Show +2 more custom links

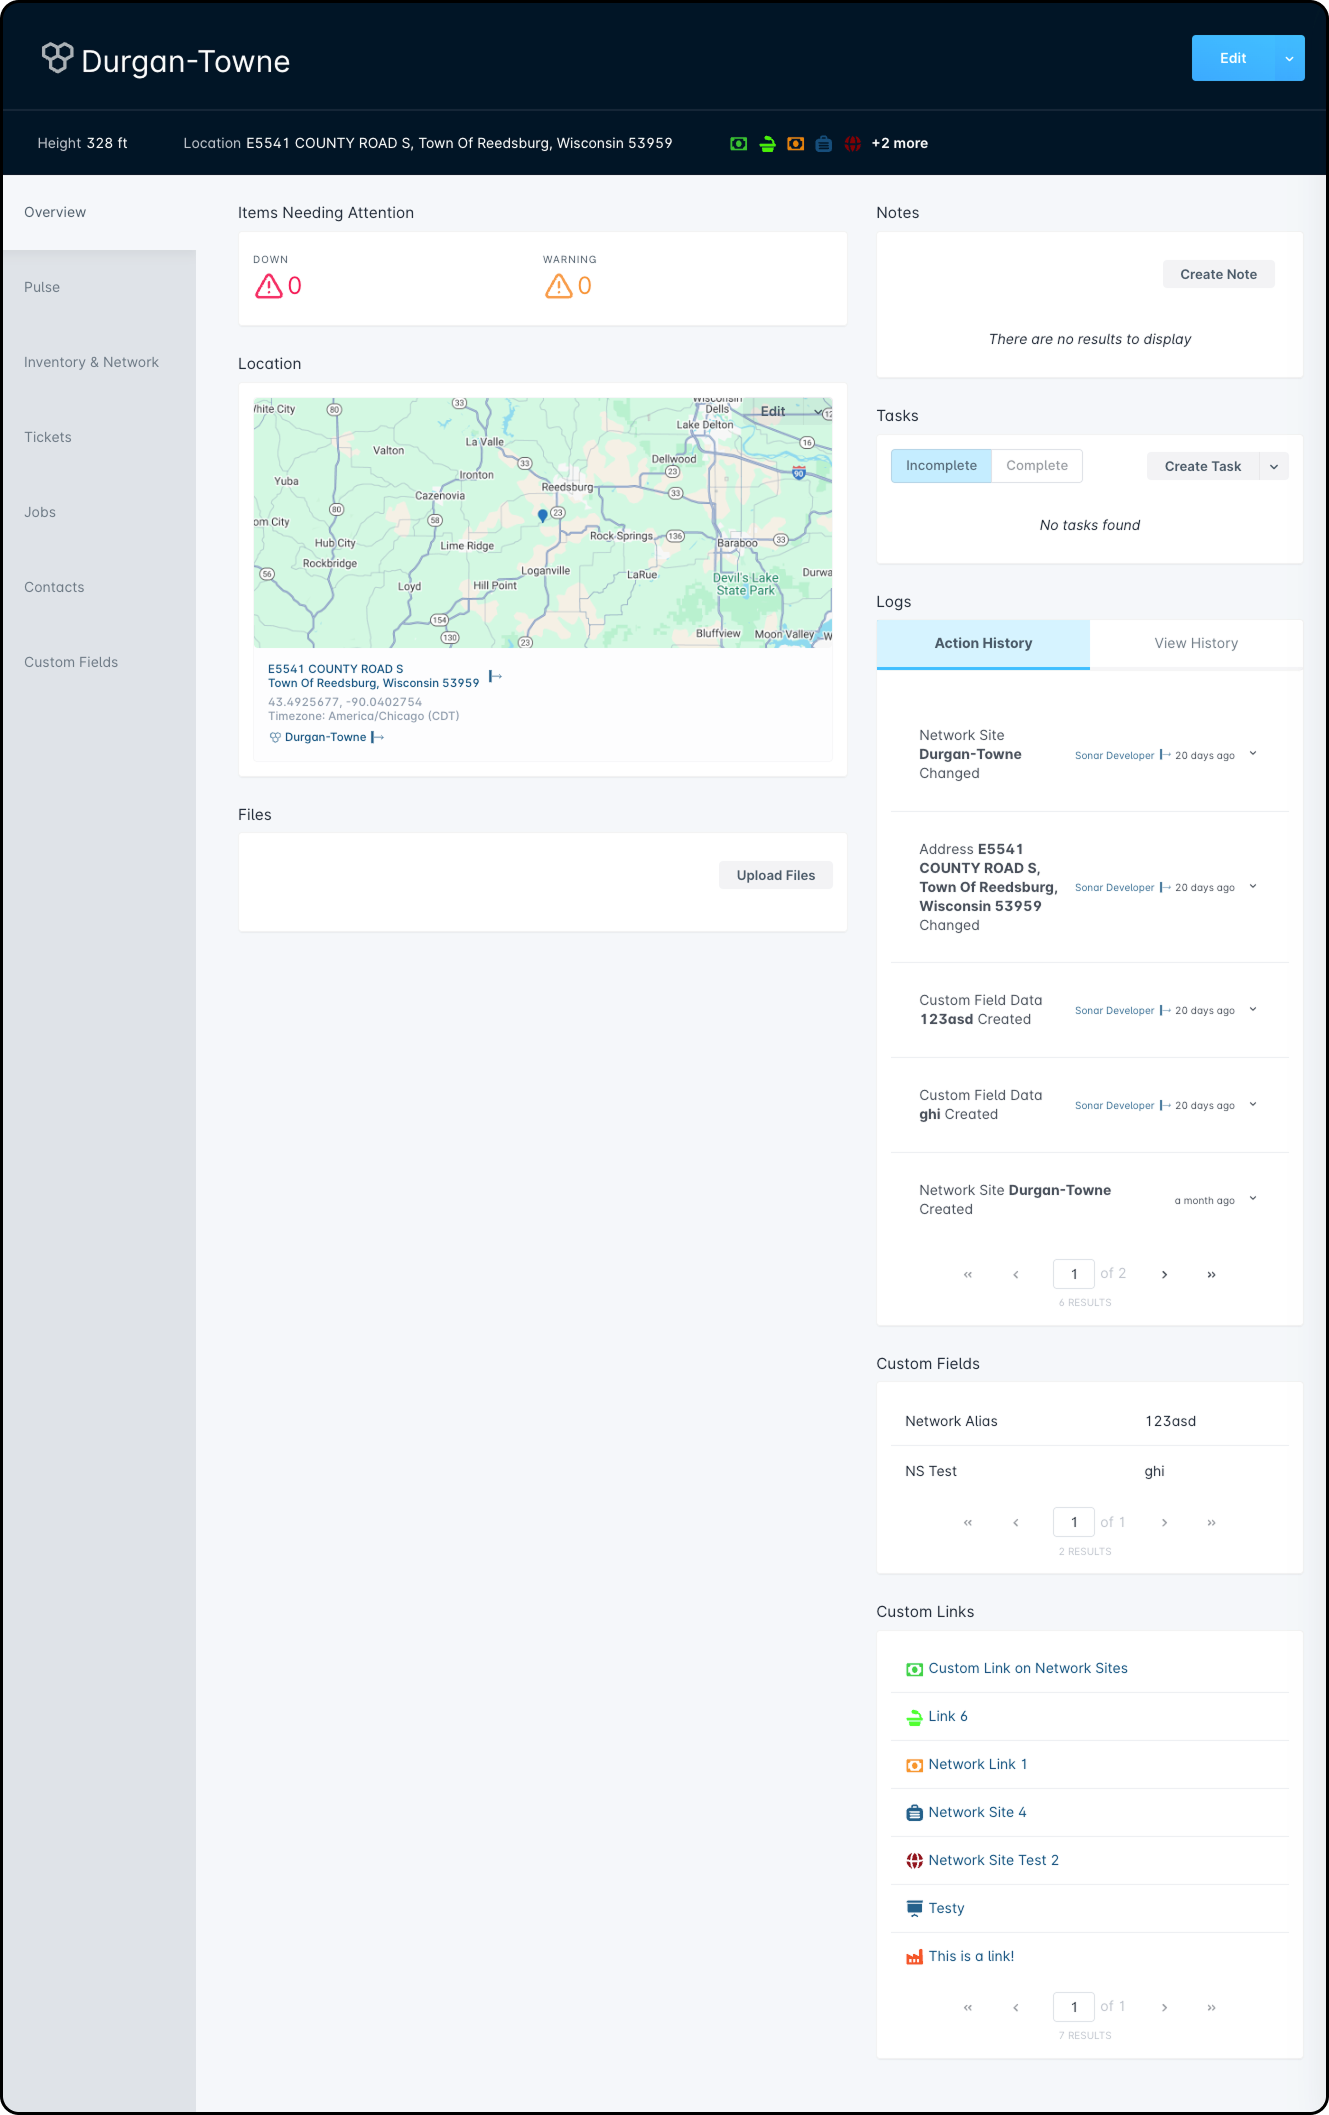pos(899,144)
